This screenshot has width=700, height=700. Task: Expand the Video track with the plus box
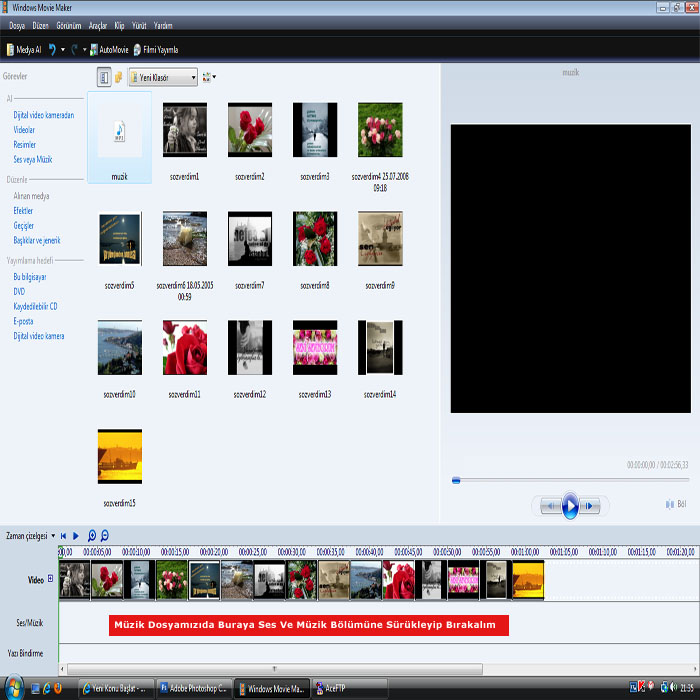(x=51, y=579)
